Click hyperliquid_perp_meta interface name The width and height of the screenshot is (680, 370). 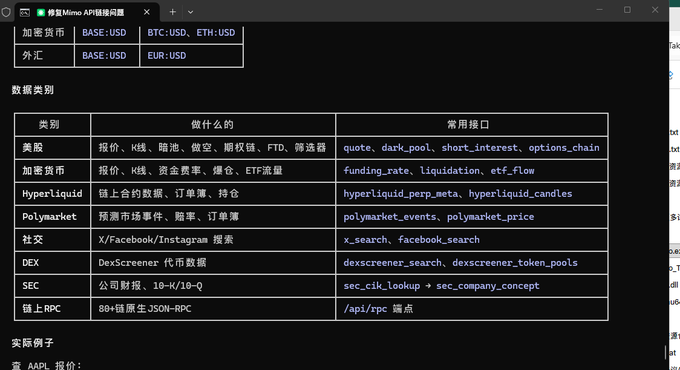[x=401, y=194]
